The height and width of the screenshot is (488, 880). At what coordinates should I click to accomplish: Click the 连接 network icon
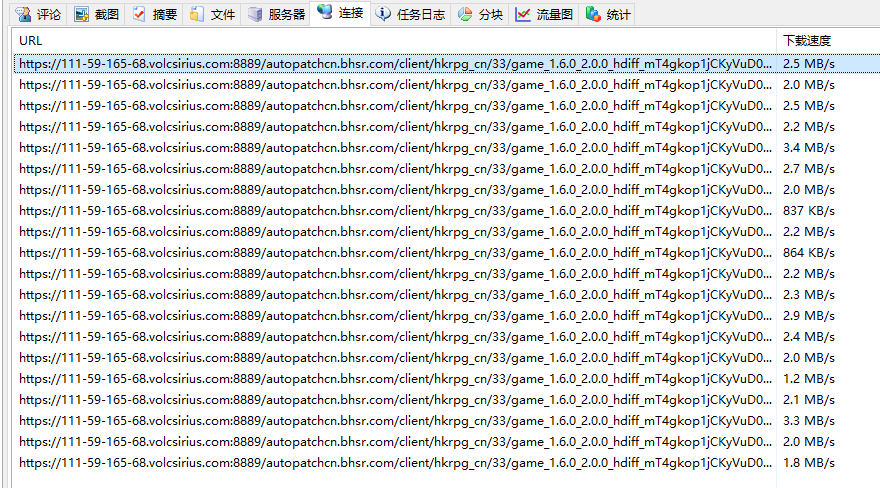(x=324, y=12)
